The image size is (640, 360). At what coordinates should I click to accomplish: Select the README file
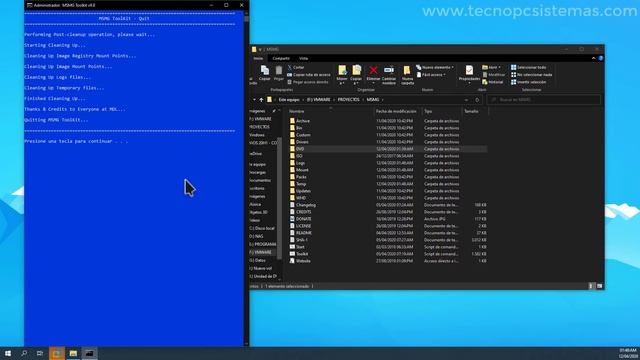[x=304, y=233]
